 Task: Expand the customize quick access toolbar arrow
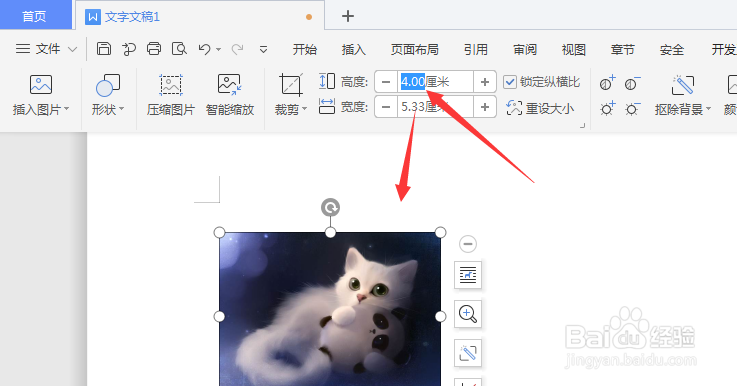263,49
